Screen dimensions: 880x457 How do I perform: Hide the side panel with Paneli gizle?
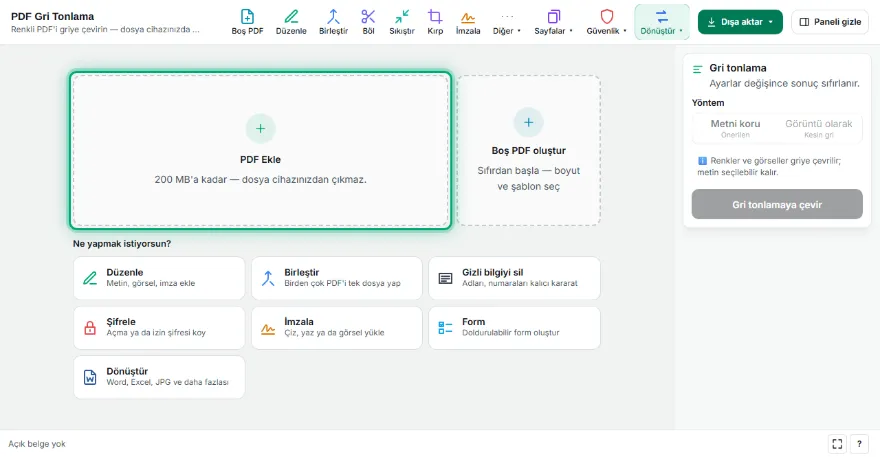830,22
